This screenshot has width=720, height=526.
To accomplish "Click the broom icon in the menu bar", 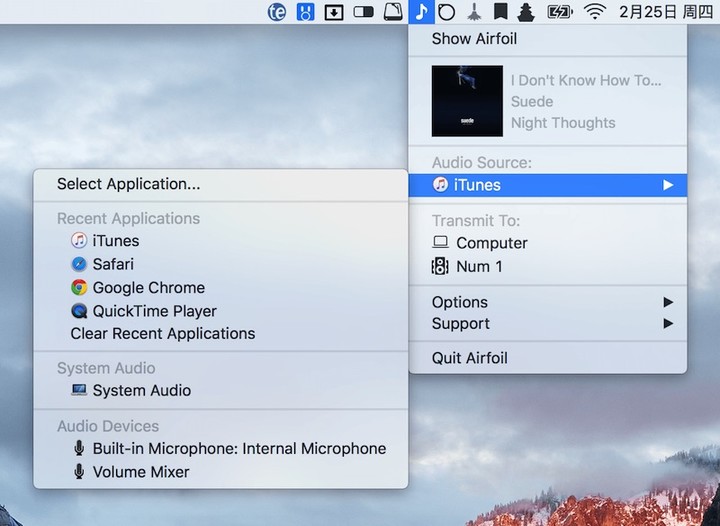I will click(475, 12).
